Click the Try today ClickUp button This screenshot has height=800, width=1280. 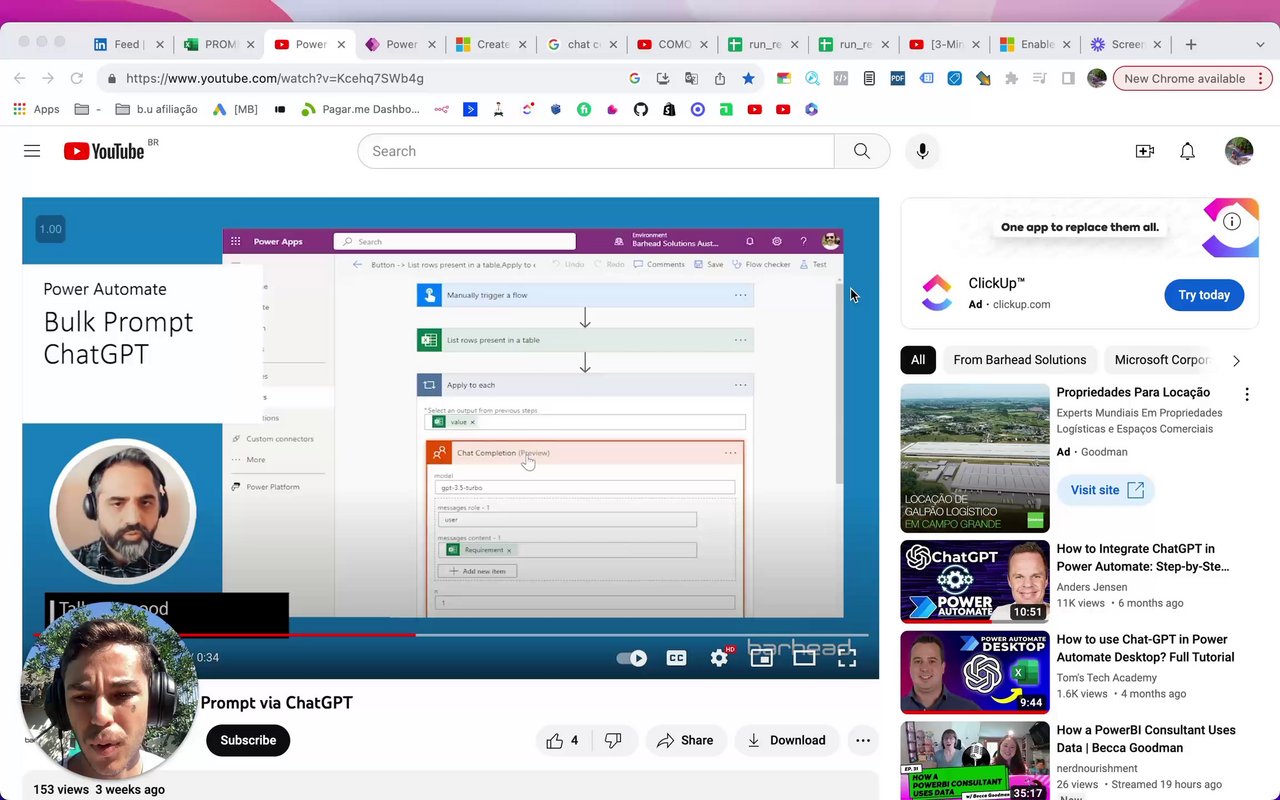pyautogui.click(x=1204, y=295)
